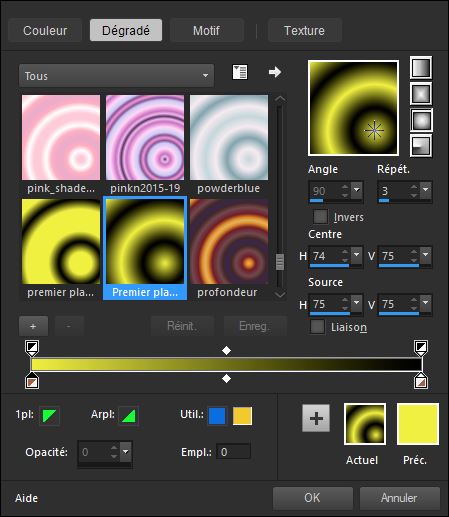Viewport: 449px width, 517px height.
Task: Select the sunburst gradient style icon
Action: (x=421, y=120)
